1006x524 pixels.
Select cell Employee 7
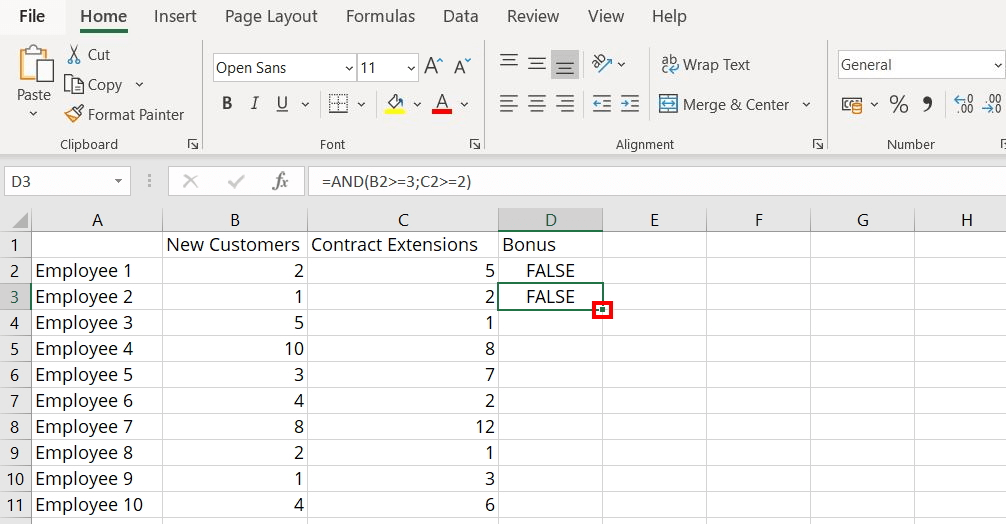click(x=97, y=427)
